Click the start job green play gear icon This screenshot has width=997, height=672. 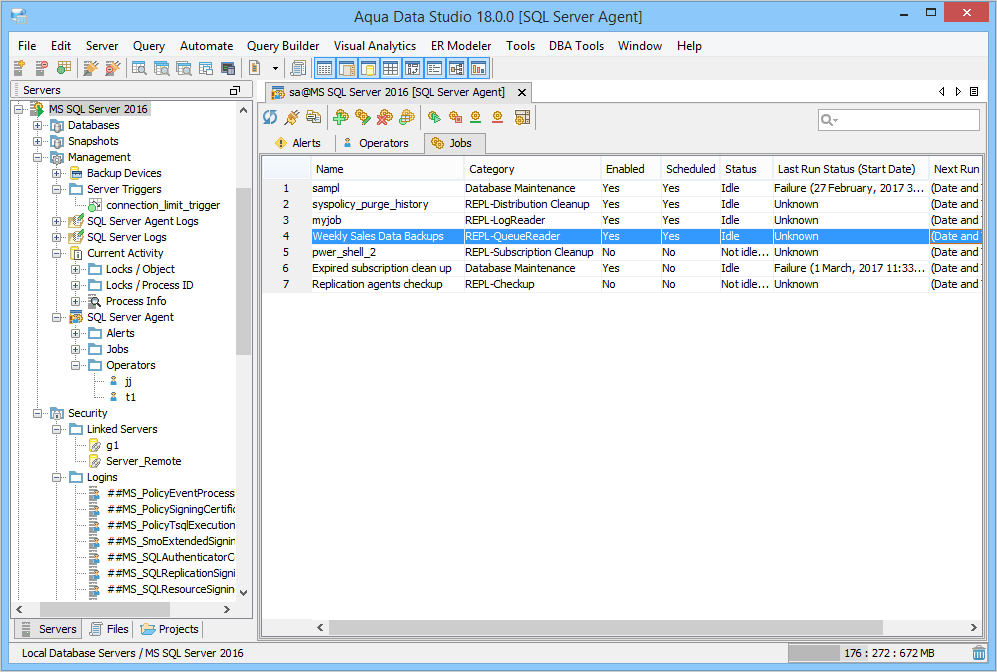tap(434, 117)
